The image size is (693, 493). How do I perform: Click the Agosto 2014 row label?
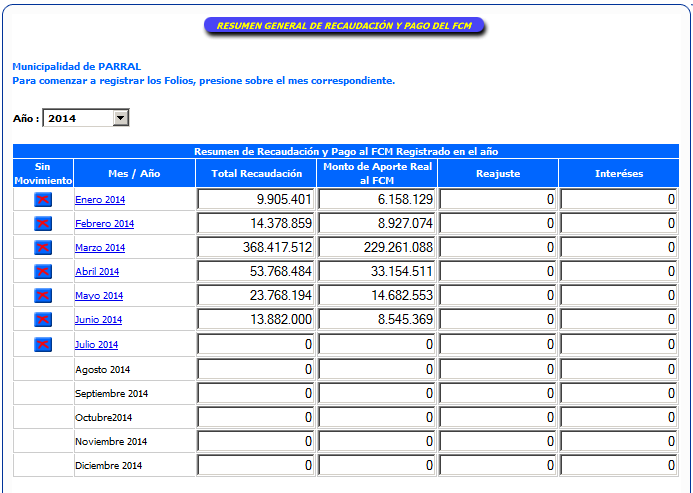pyautogui.click(x=103, y=370)
